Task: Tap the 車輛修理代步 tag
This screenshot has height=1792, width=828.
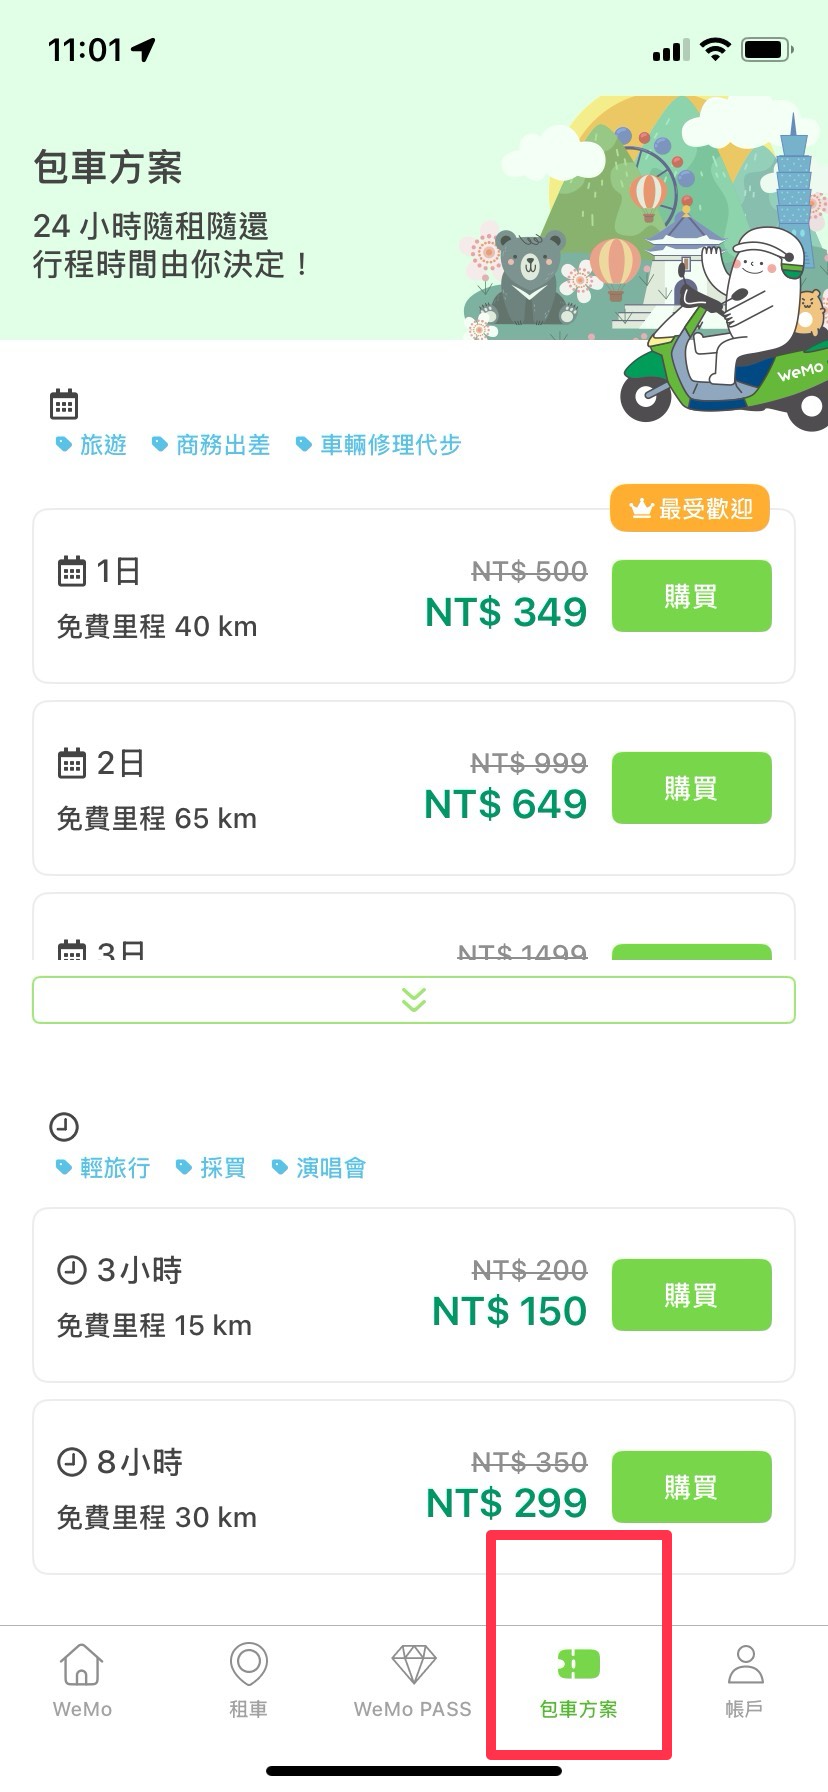Action: (x=379, y=445)
